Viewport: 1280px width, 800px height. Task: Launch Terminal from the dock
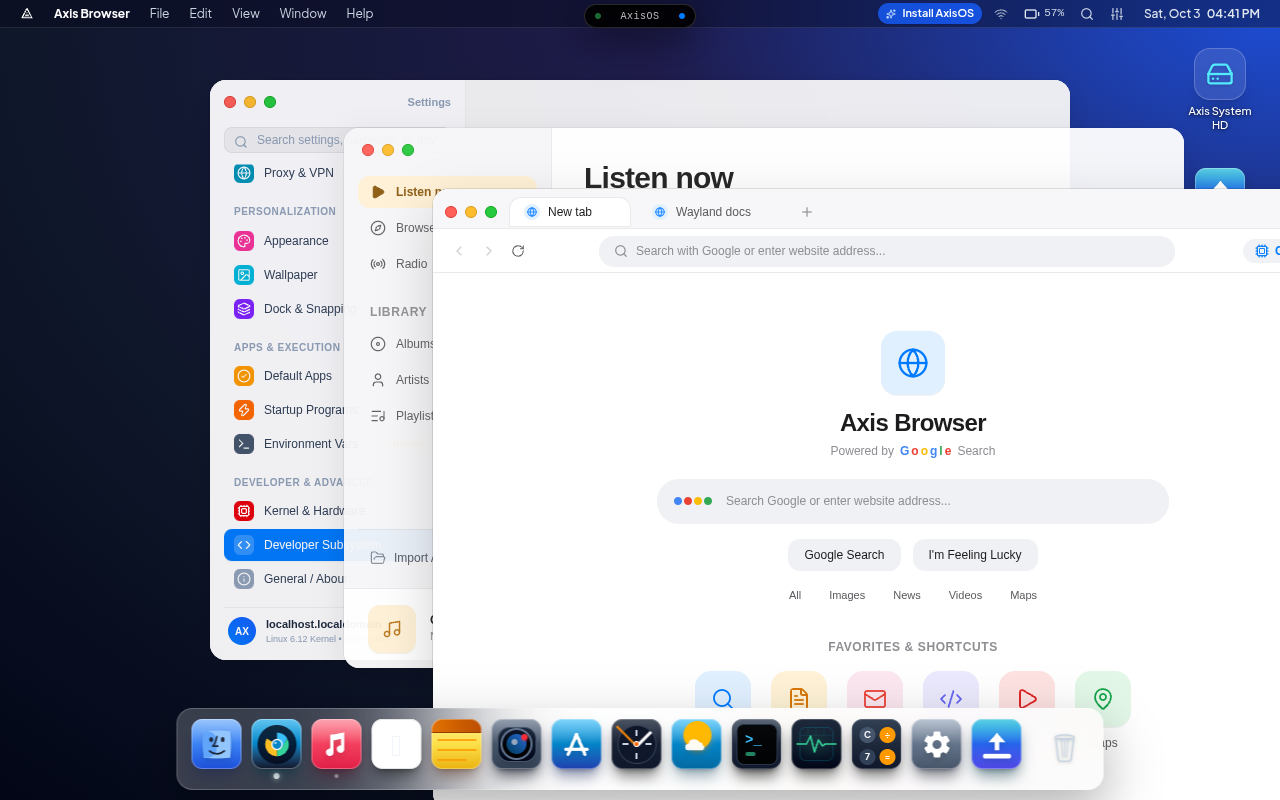[x=757, y=744]
